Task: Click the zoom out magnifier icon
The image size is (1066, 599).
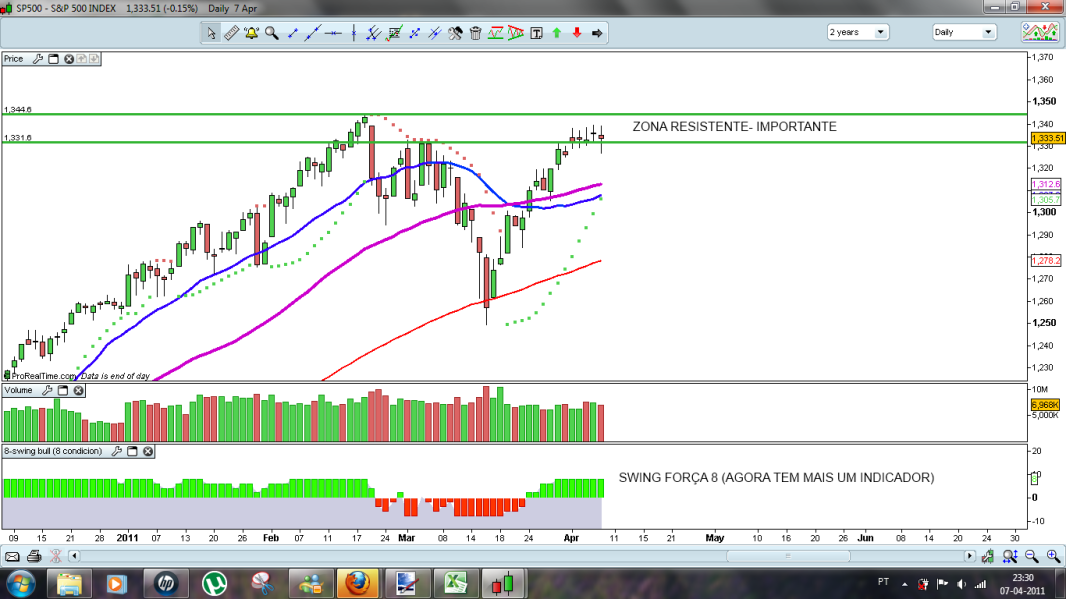Action: pos(1031,557)
